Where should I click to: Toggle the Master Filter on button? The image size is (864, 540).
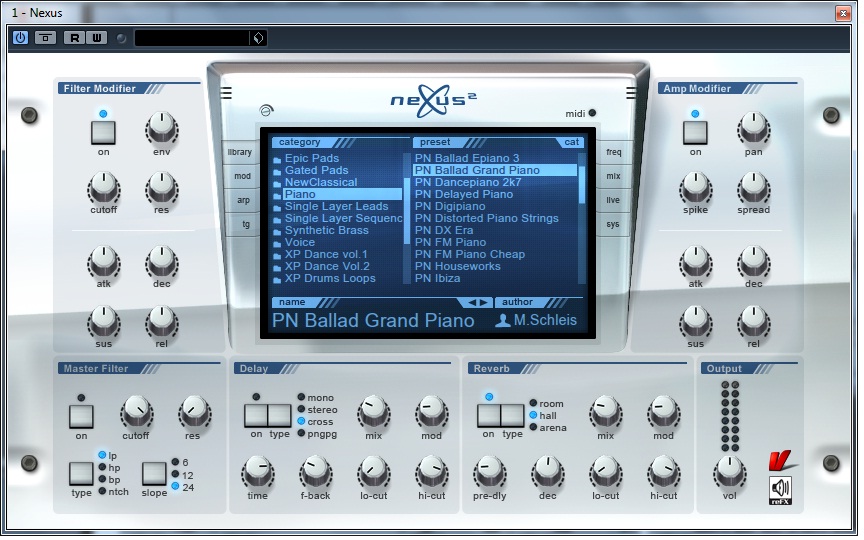coord(81,417)
